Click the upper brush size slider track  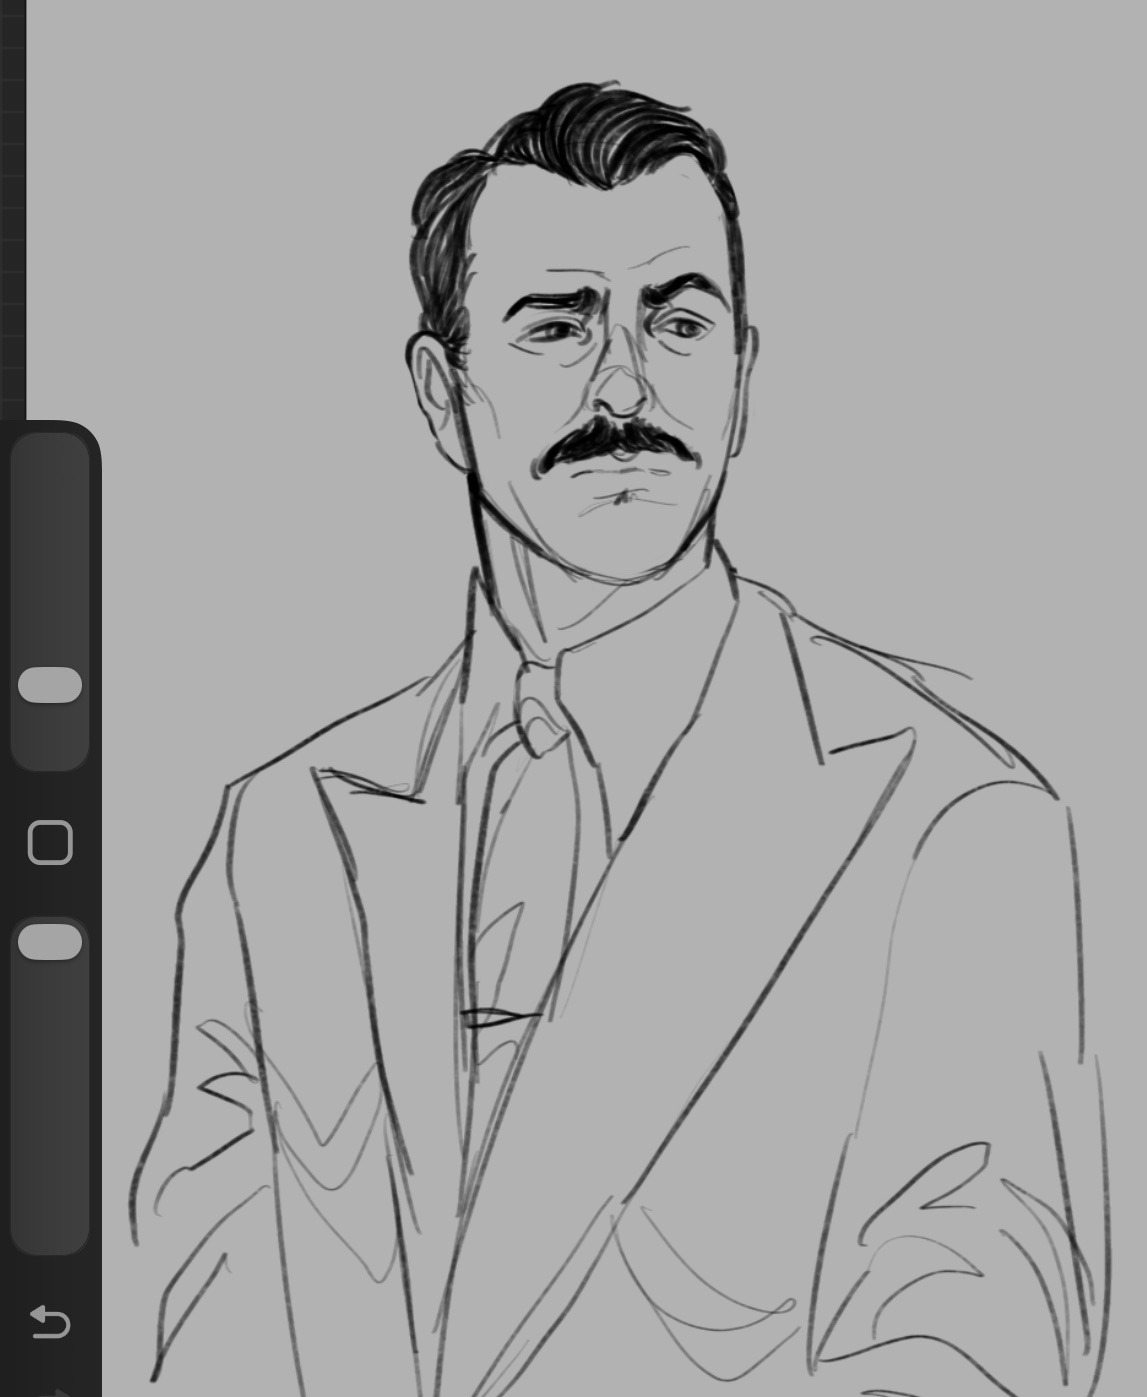coord(50,601)
